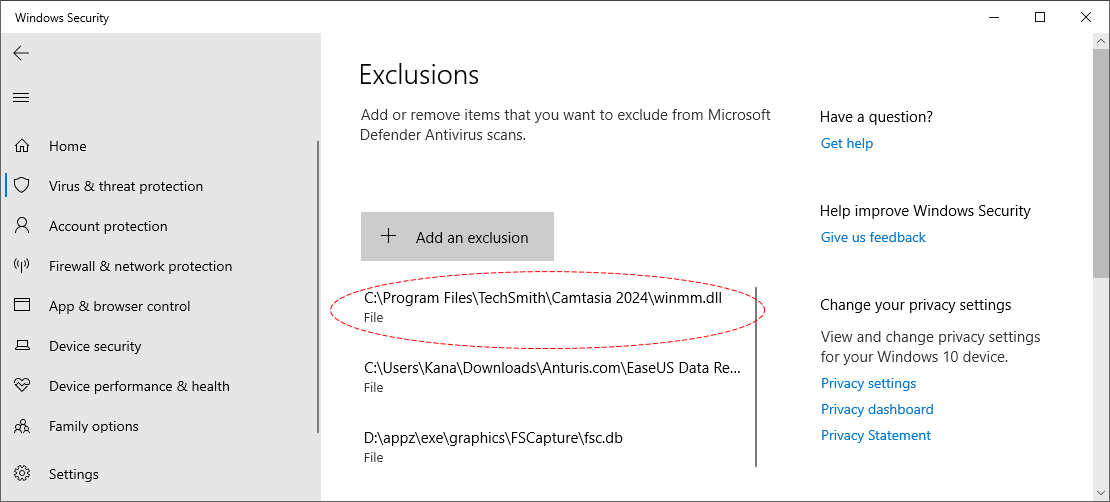Click the Home house icon
Image resolution: width=1110 pixels, height=502 pixels.
[22, 146]
